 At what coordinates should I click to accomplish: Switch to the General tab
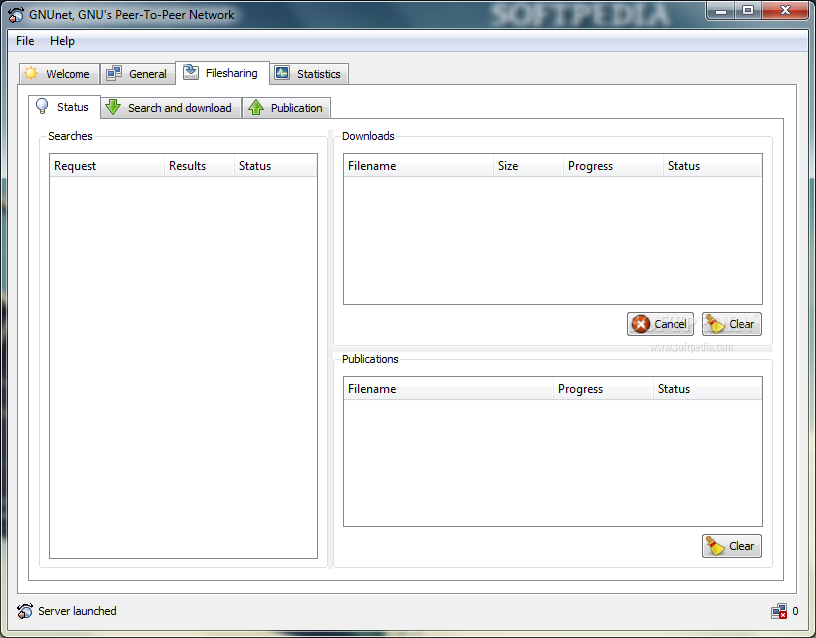(x=137, y=73)
